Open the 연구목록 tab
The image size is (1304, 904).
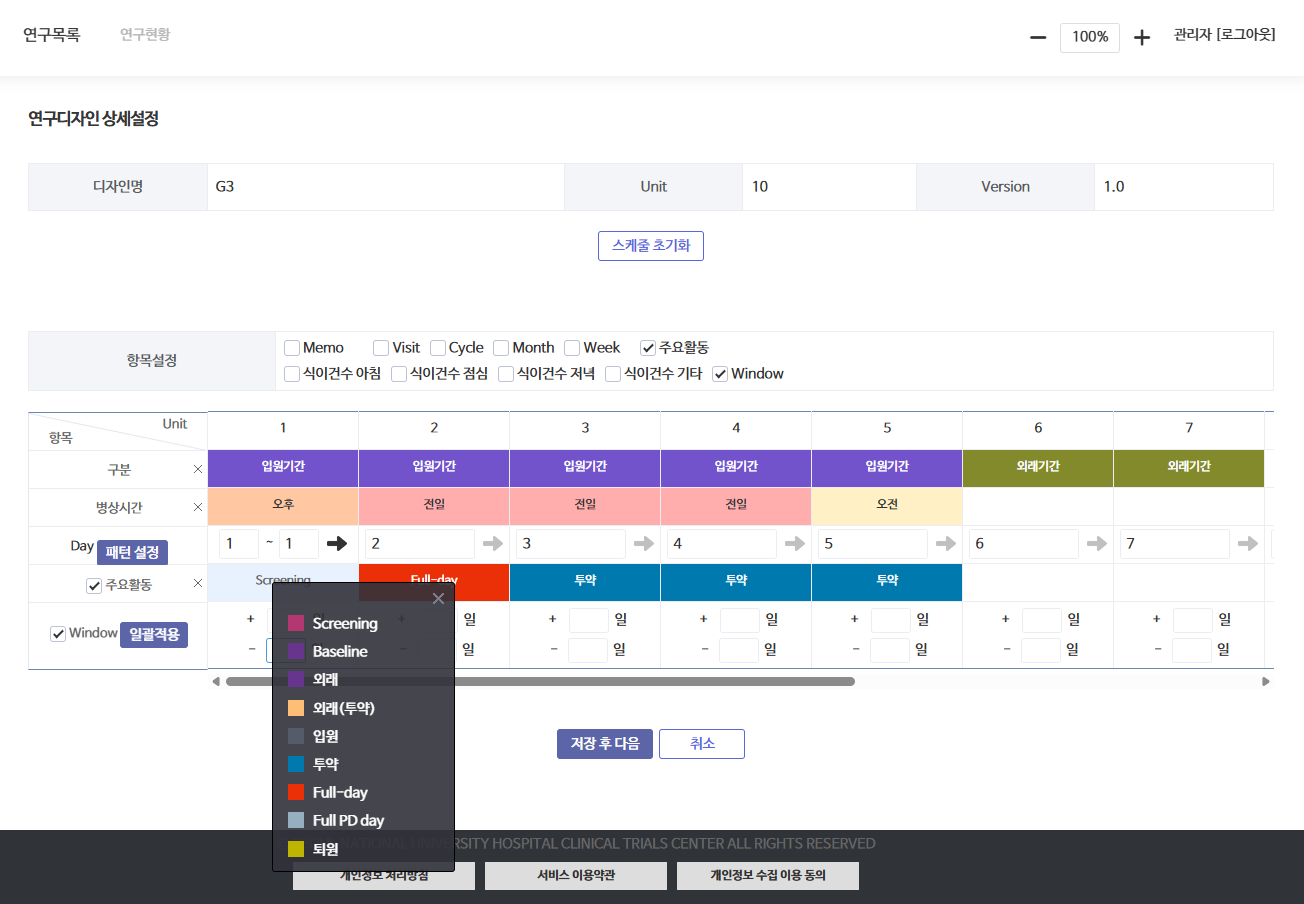pyautogui.click(x=52, y=35)
